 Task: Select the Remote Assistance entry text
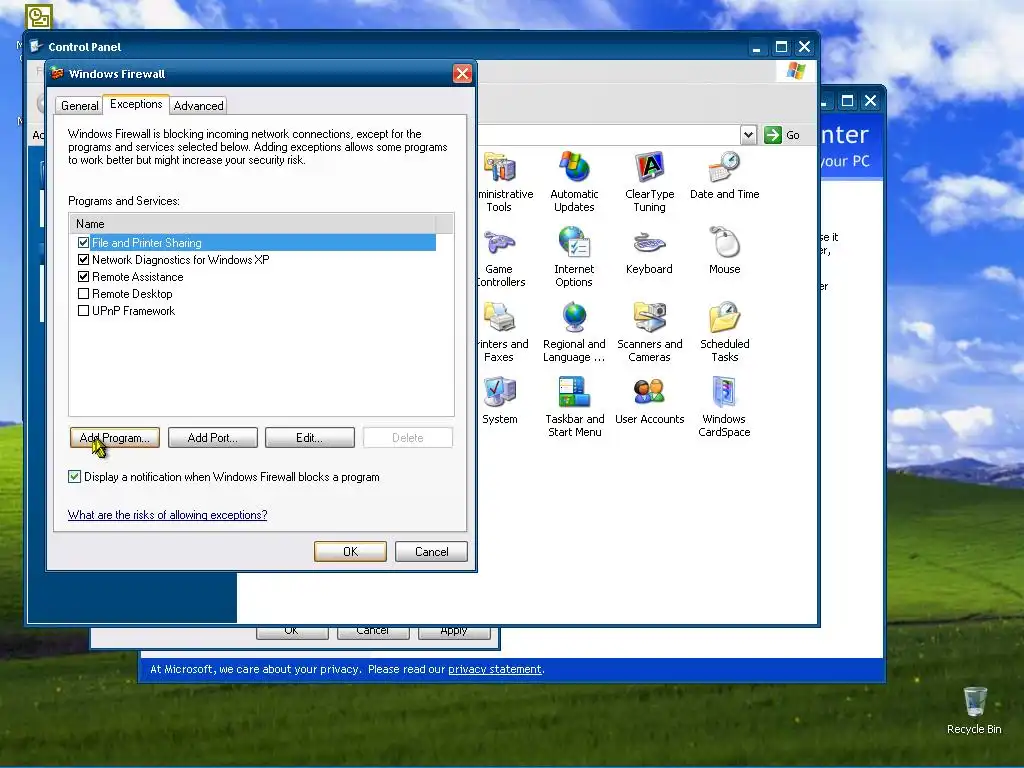tap(138, 277)
